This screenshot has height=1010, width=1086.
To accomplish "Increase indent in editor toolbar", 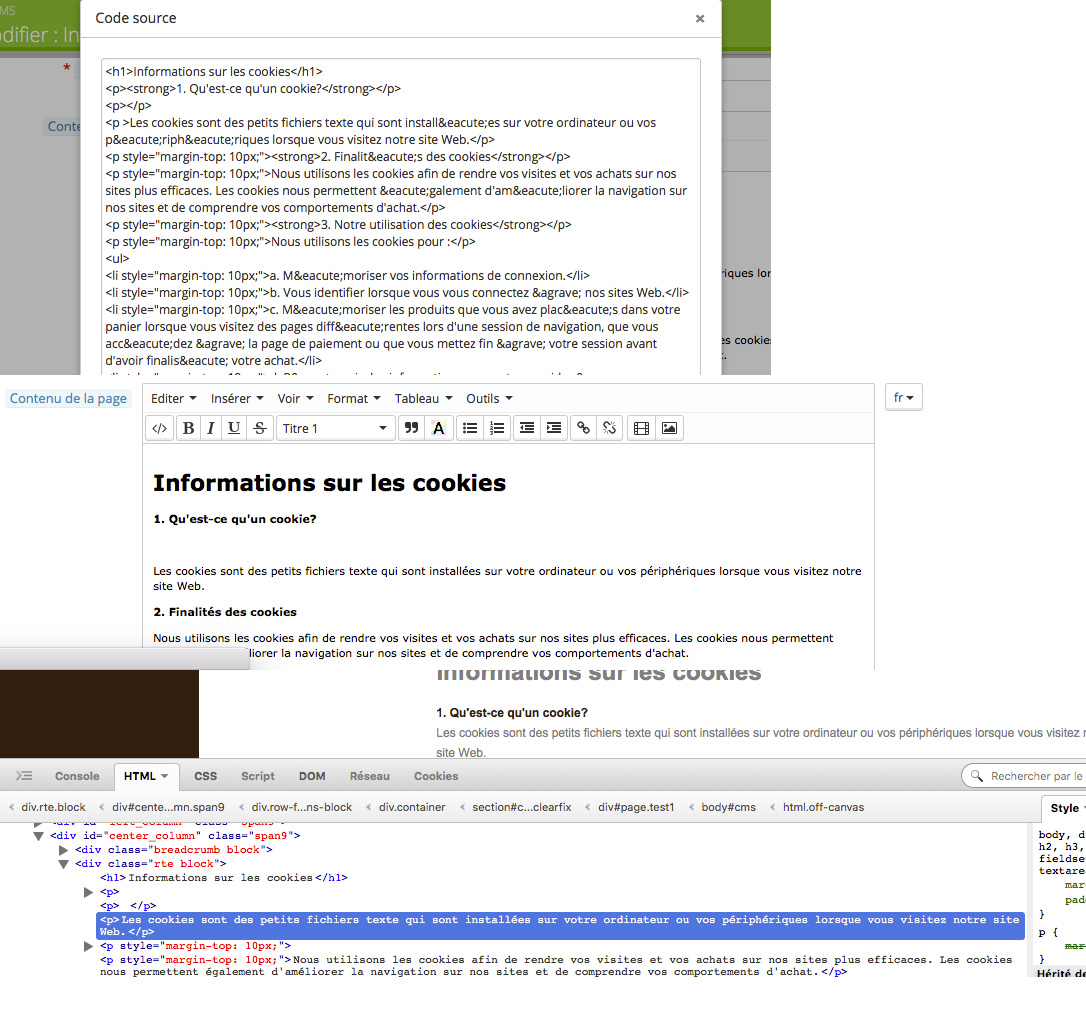I will pos(554,428).
